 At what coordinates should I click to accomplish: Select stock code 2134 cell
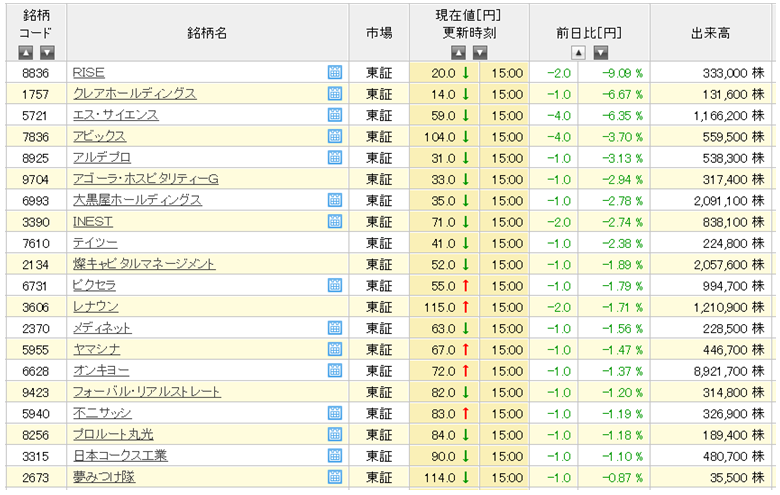click(36, 264)
